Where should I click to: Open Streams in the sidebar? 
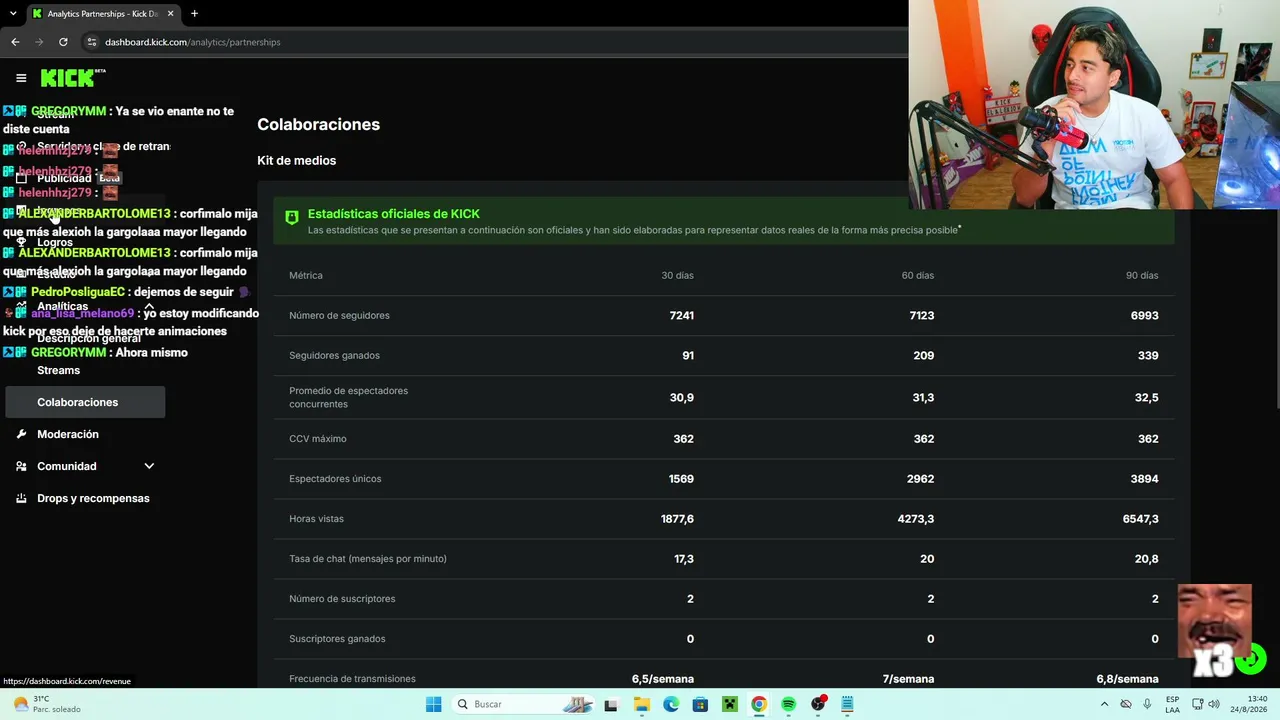[x=58, y=370]
